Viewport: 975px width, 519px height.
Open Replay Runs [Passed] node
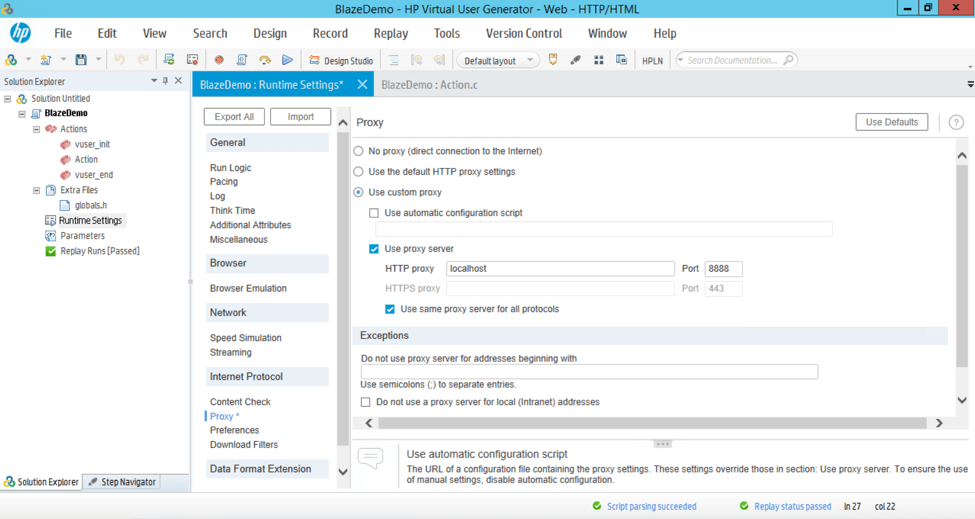click(x=99, y=251)
